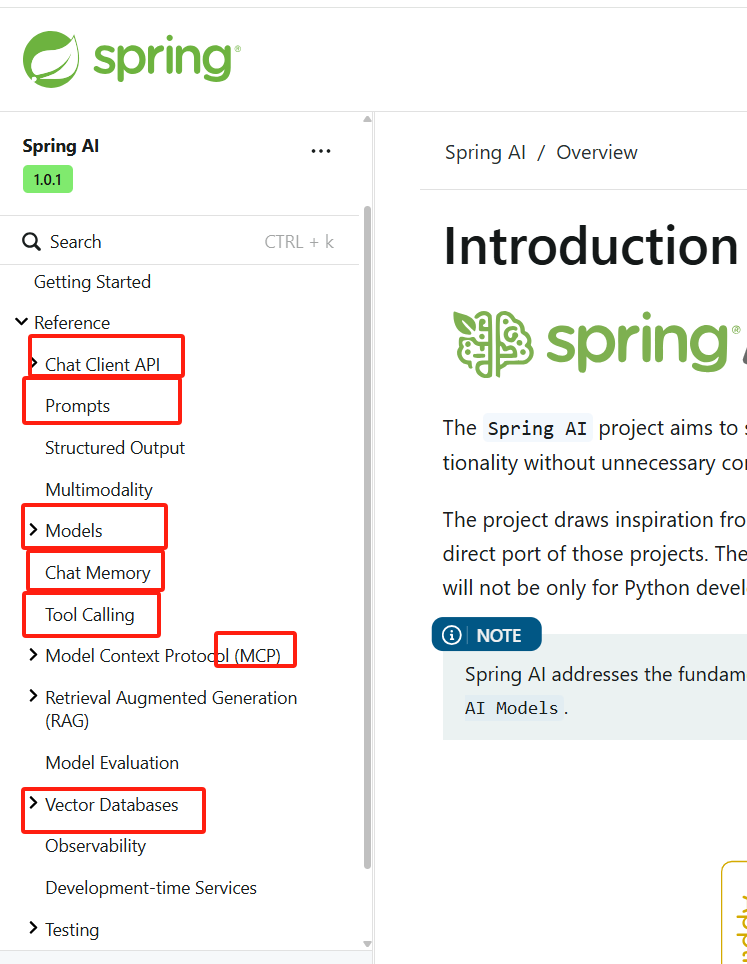Expand the Model Context Protocol chevron
Viewport: 747px width, 964px height.
tap(34, 655)
